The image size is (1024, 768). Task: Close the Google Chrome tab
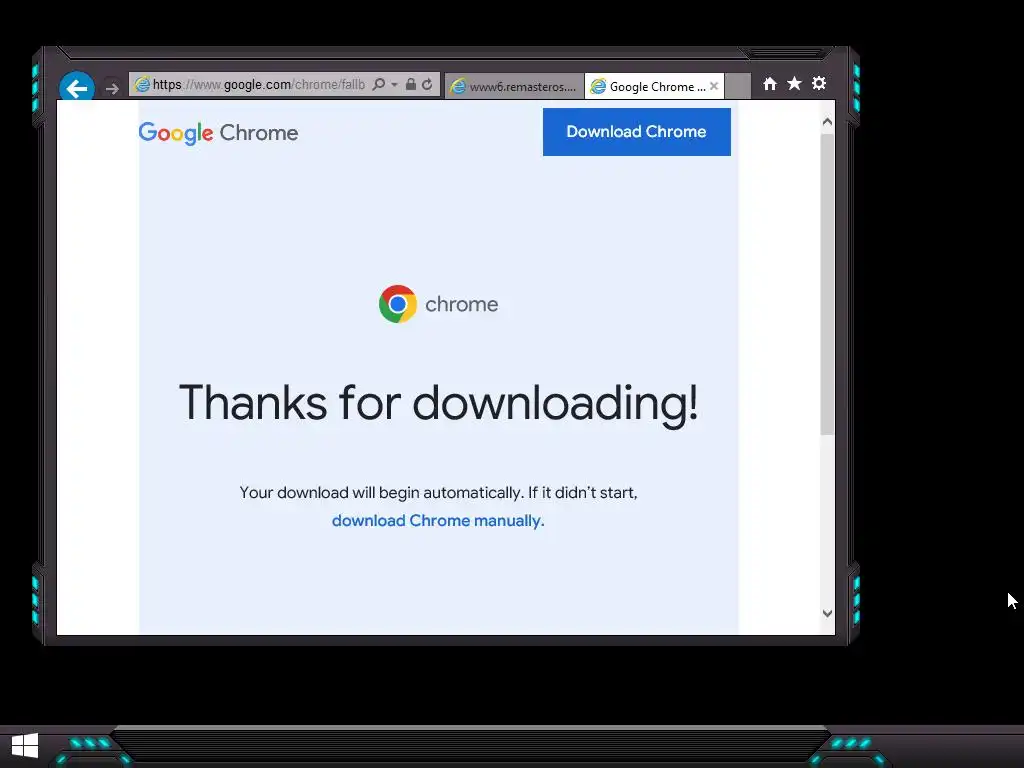click(x=714, y=86)
